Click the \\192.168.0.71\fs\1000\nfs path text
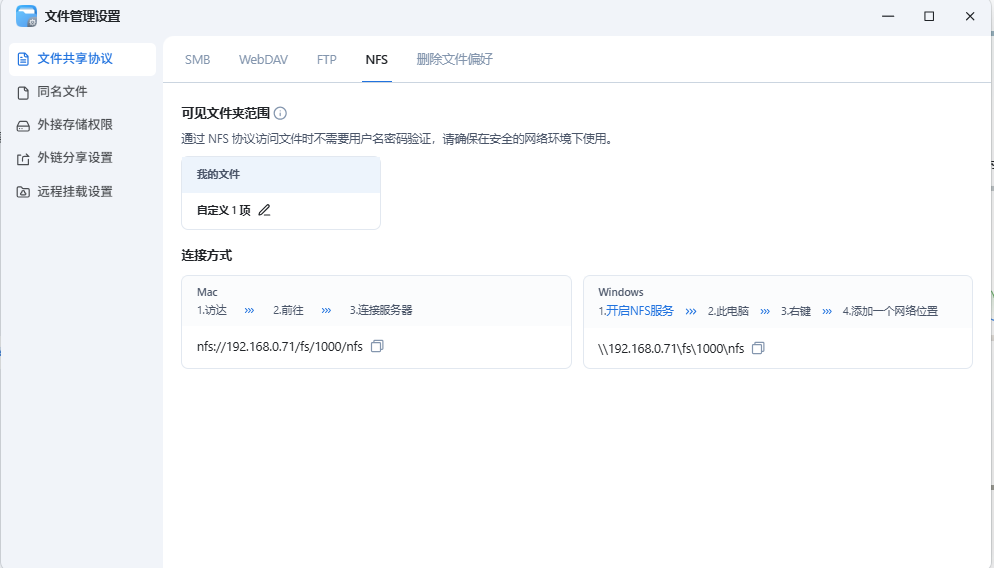The height and width of the screenshot is (568, 994). pos(671,349)
